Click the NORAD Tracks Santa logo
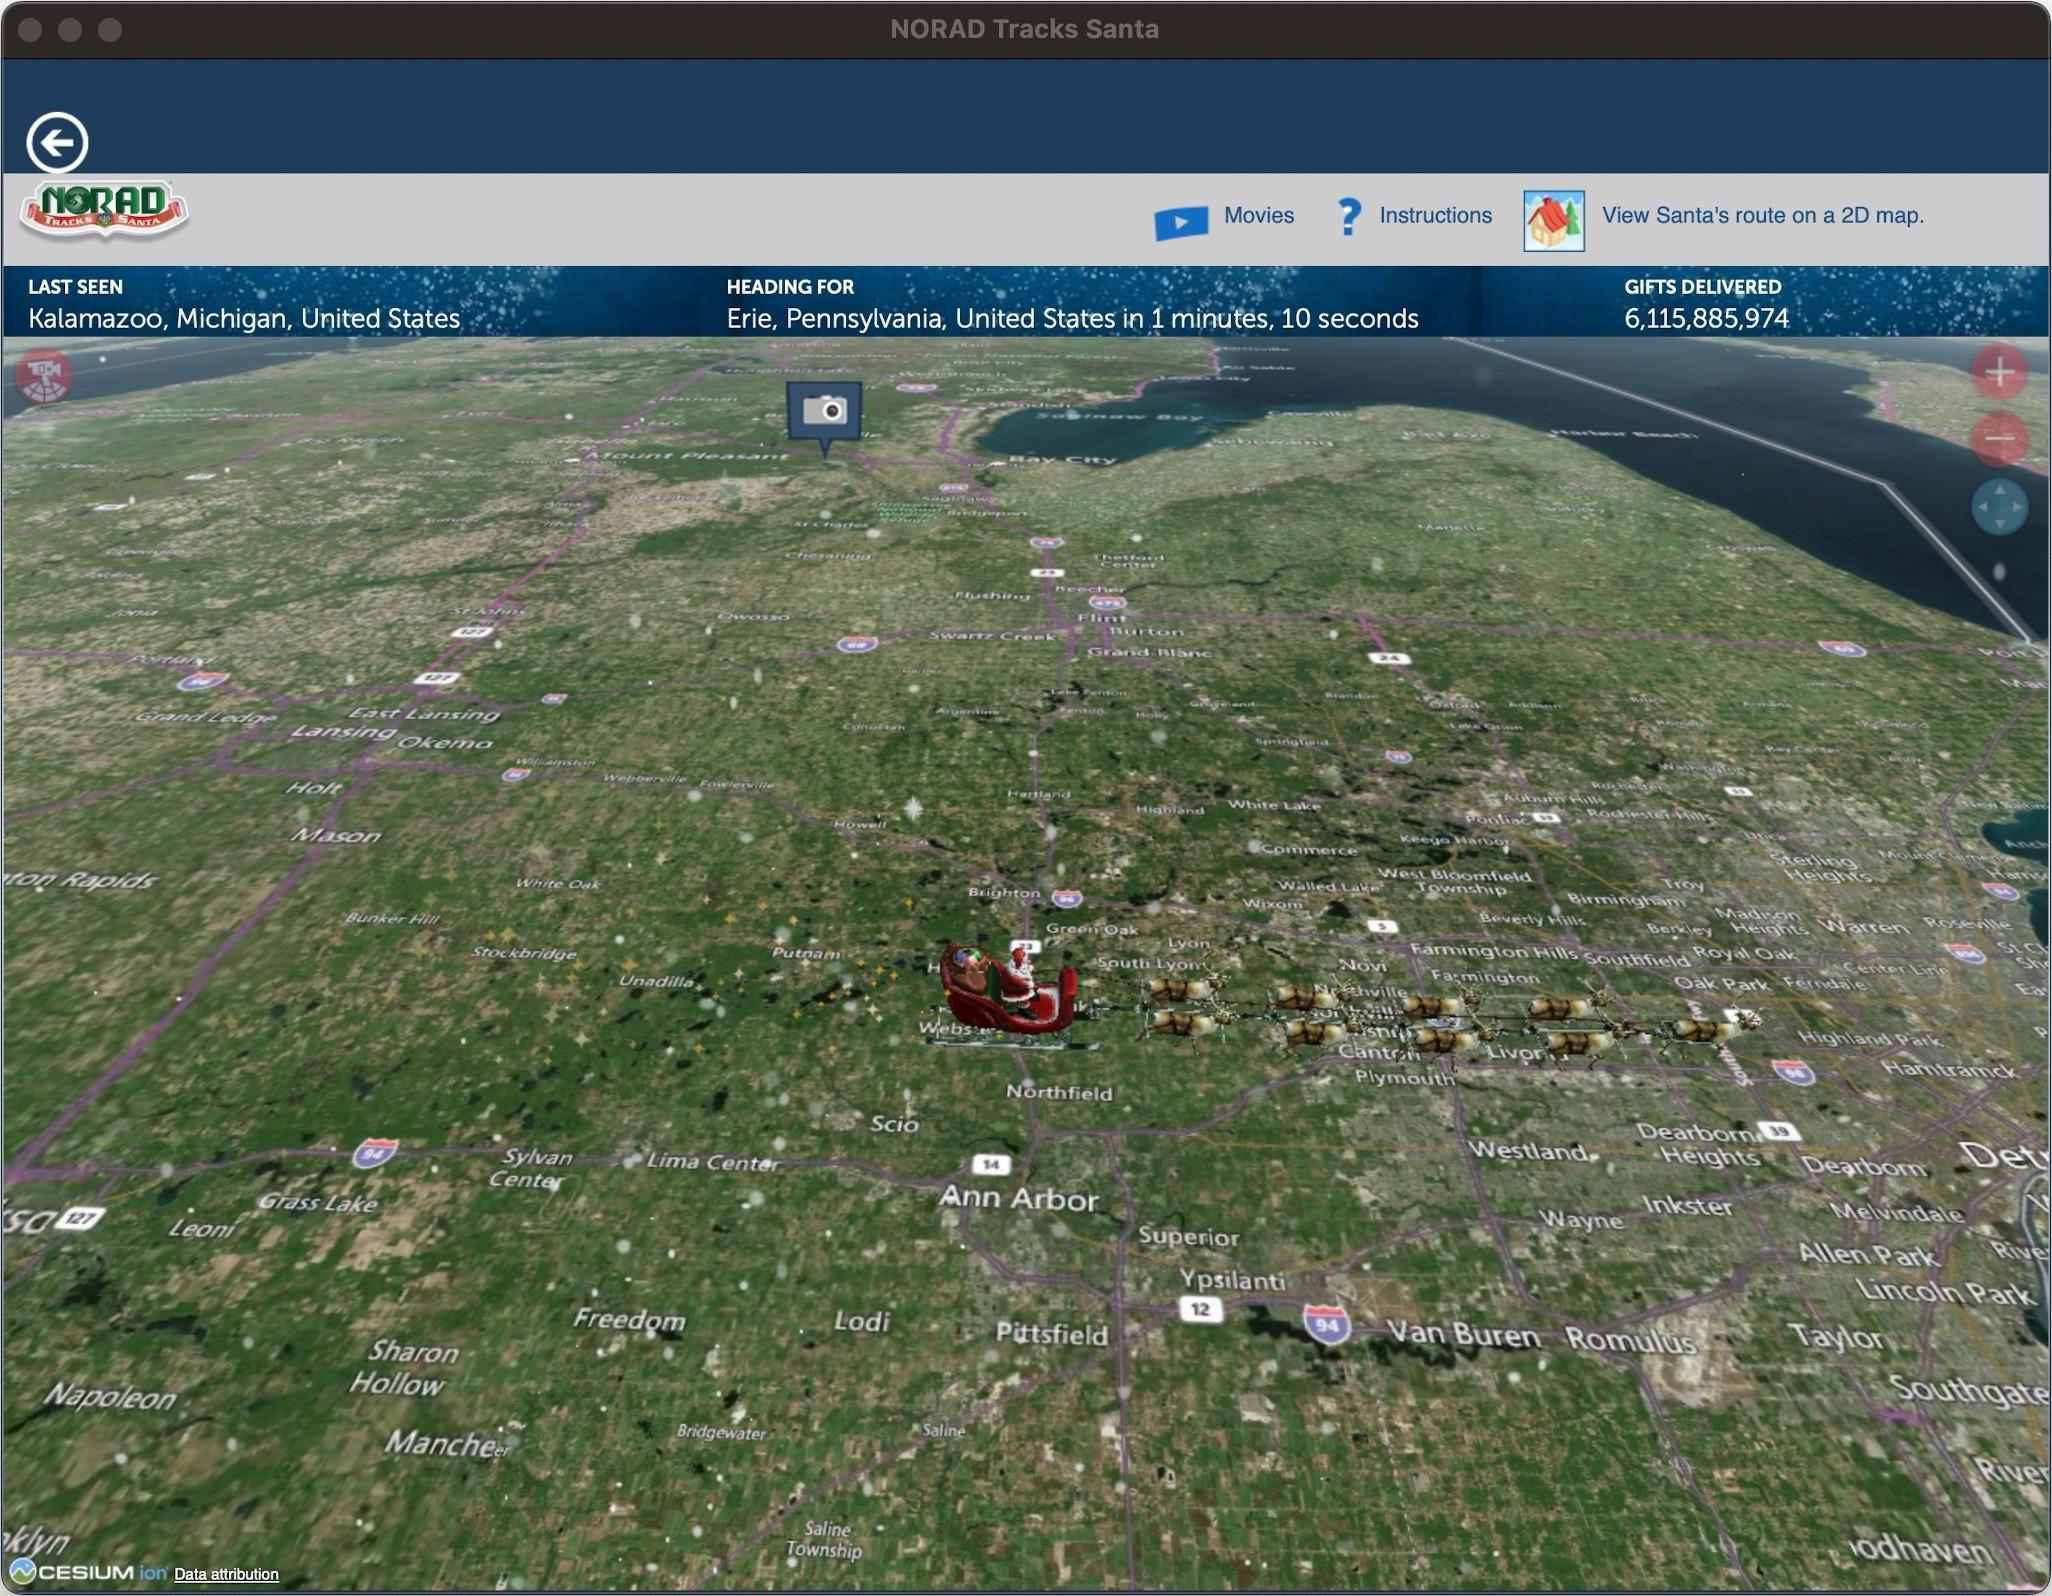 pos(104,211)
